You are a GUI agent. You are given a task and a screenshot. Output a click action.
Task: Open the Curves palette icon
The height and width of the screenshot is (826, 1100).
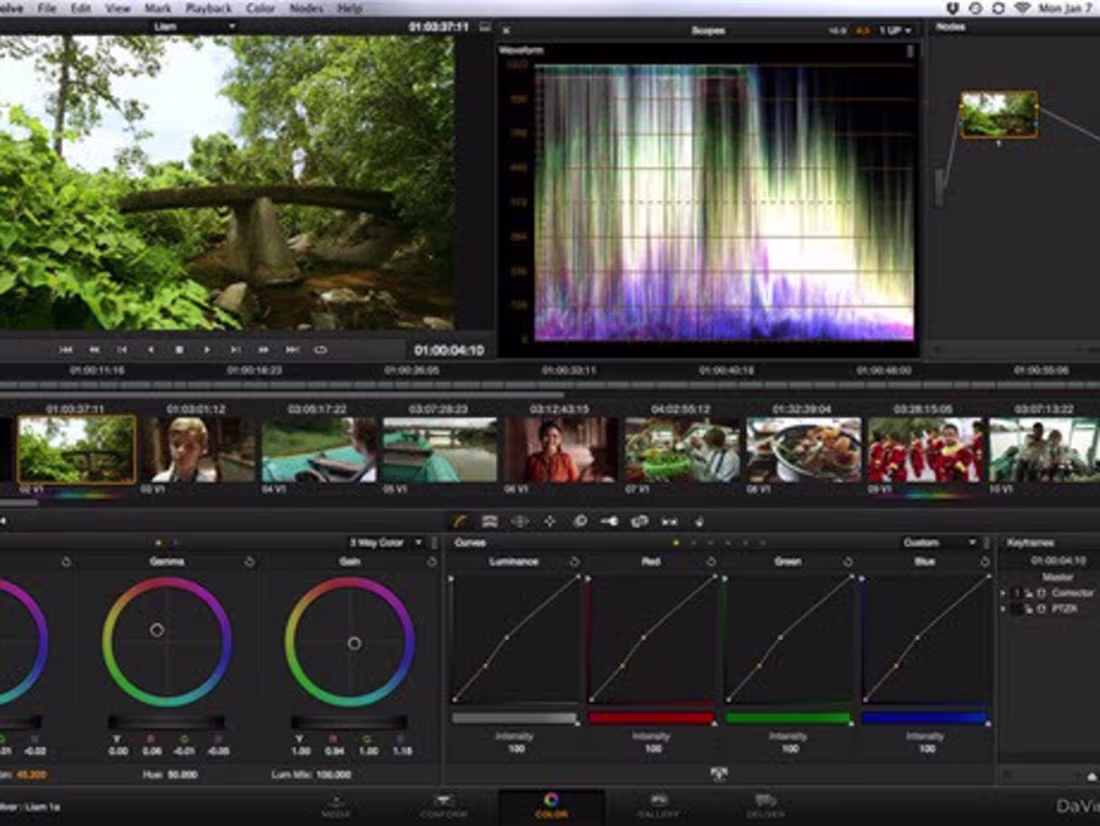[x=460, y=521]
